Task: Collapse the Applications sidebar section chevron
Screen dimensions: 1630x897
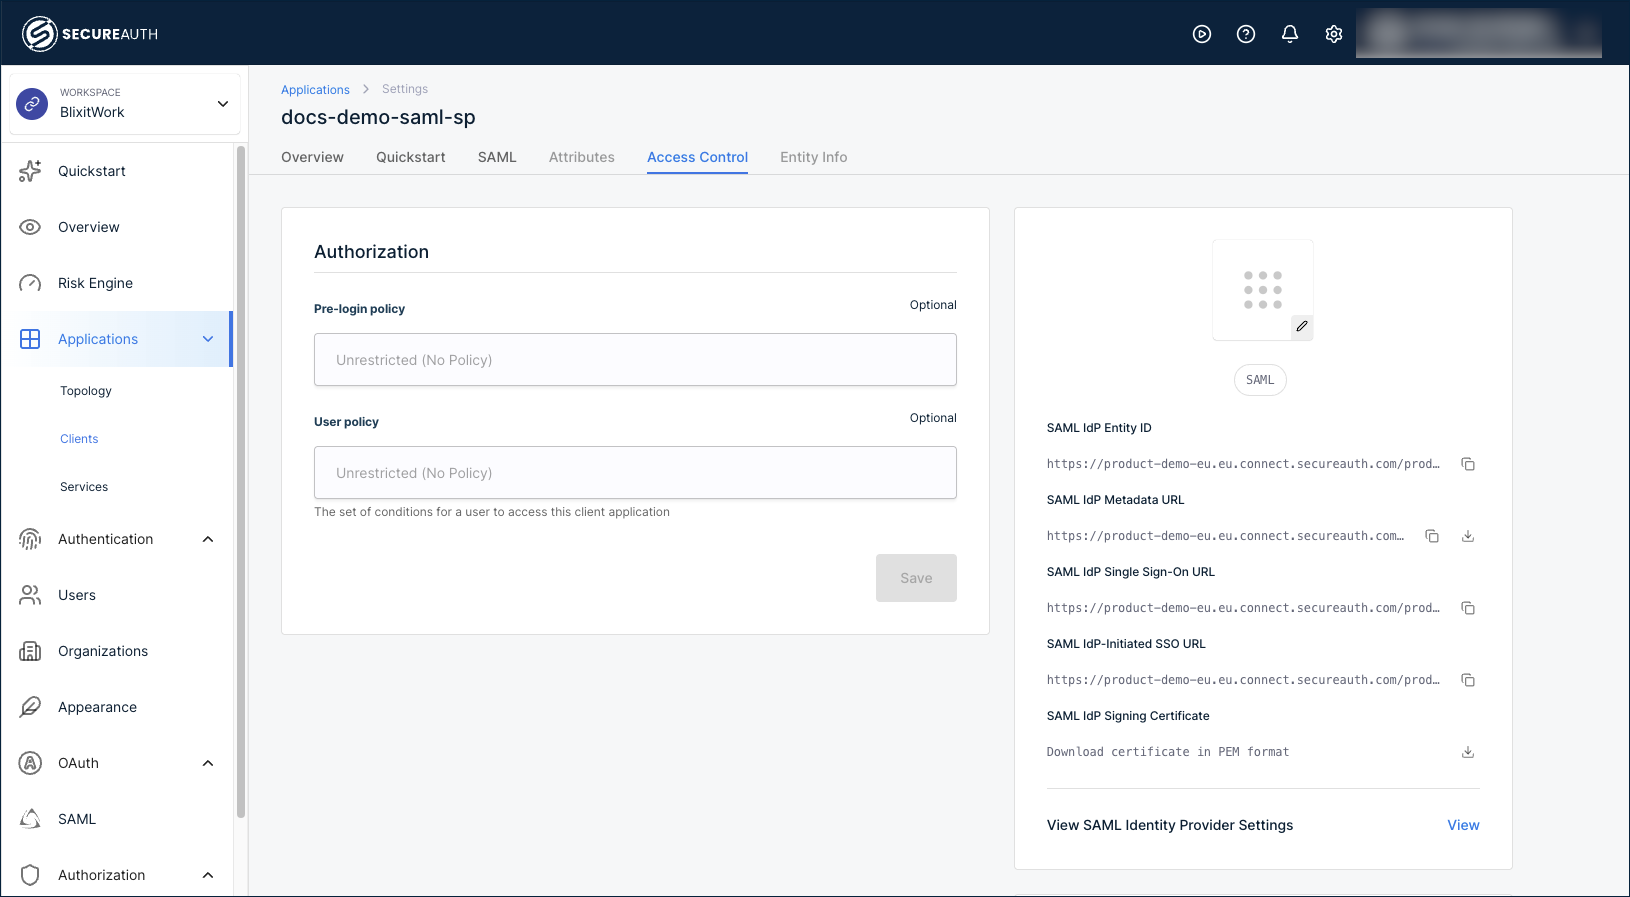Action: coord(208,339)
